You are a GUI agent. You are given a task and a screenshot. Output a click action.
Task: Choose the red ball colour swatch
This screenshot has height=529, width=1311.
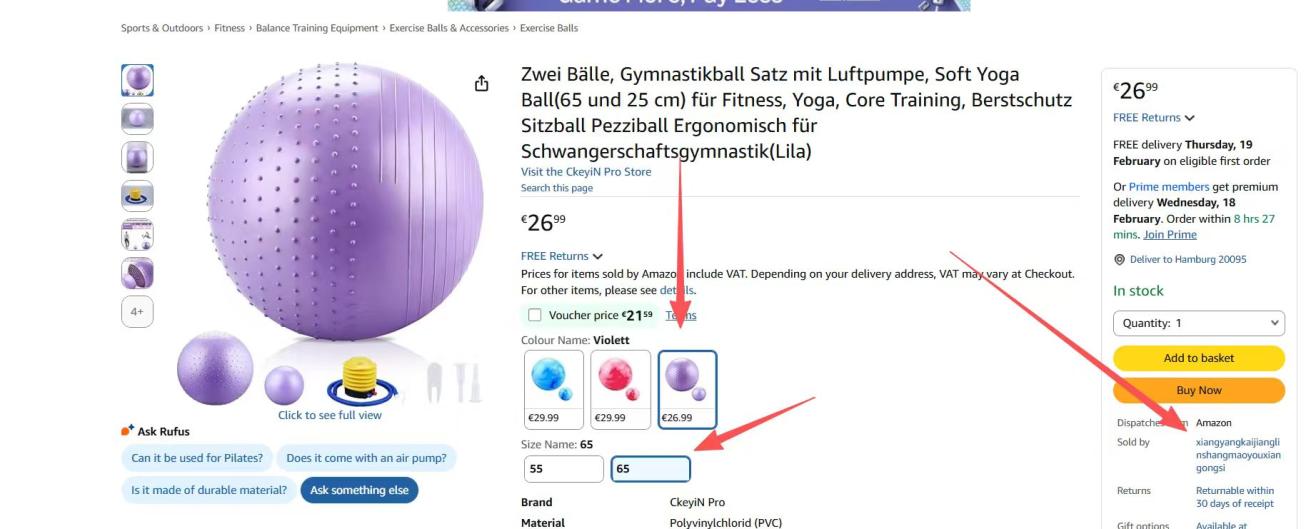(x=621, y=389)
